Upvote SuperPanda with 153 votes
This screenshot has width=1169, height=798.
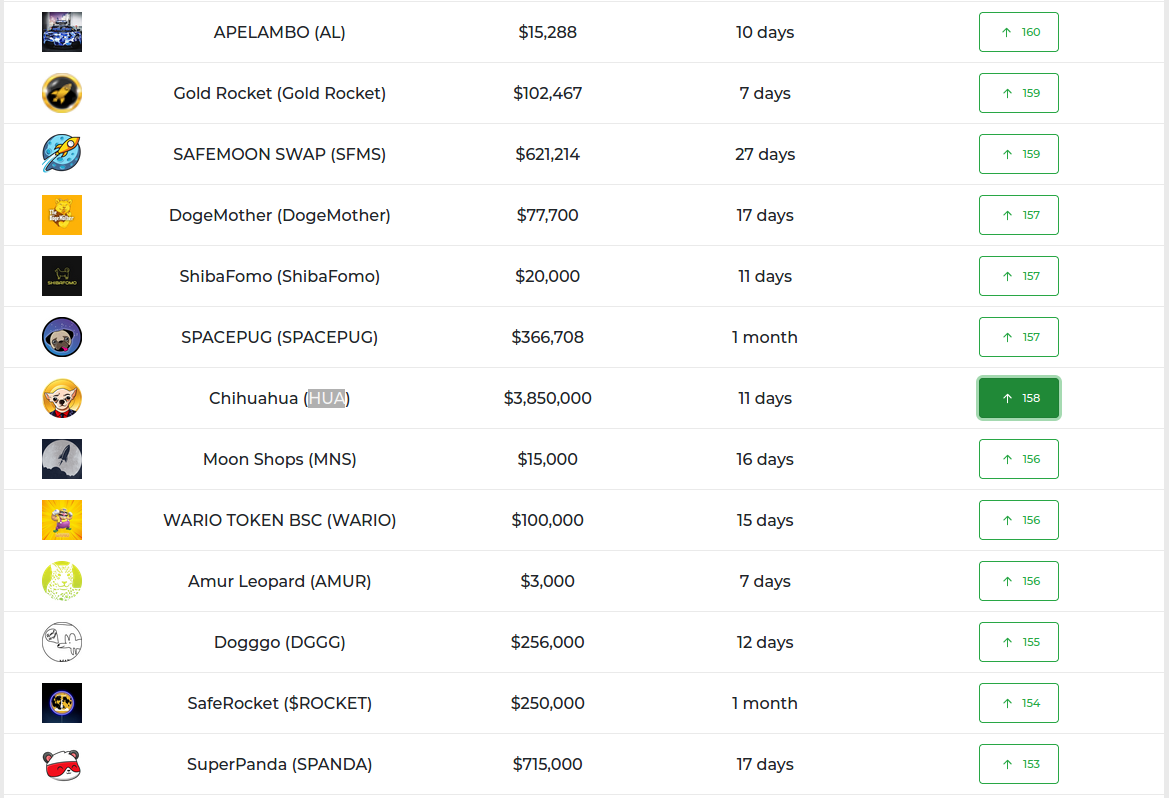click(1018, 764)
